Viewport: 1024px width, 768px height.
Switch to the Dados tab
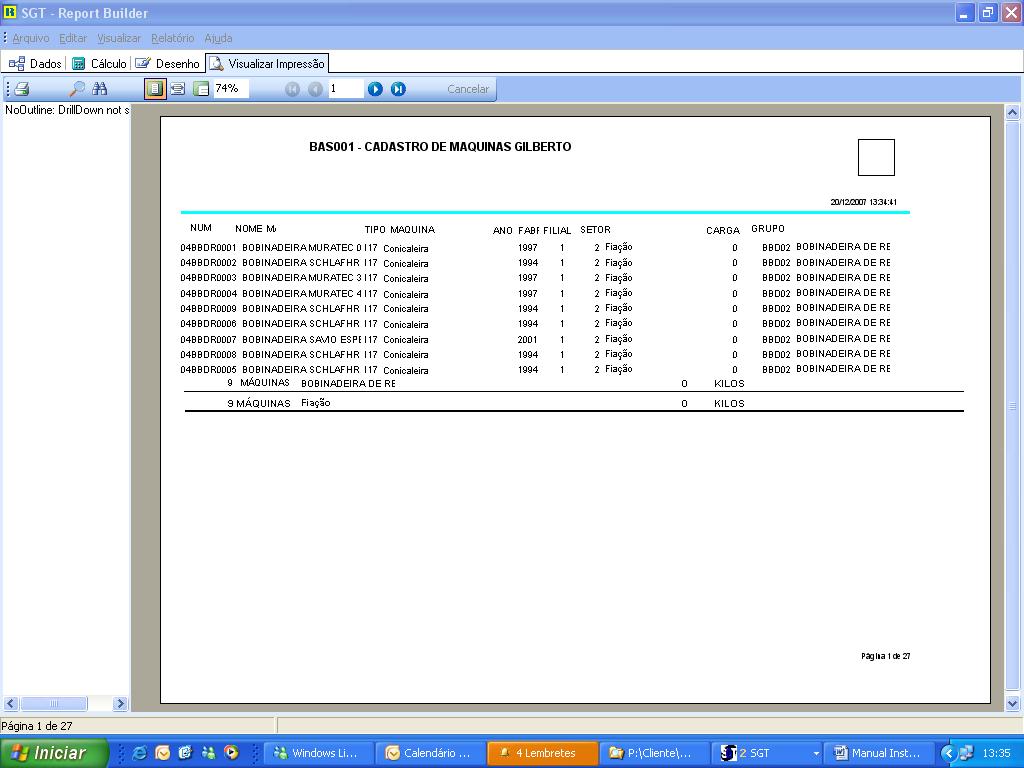pyautogui.click(x=36, y=63)
